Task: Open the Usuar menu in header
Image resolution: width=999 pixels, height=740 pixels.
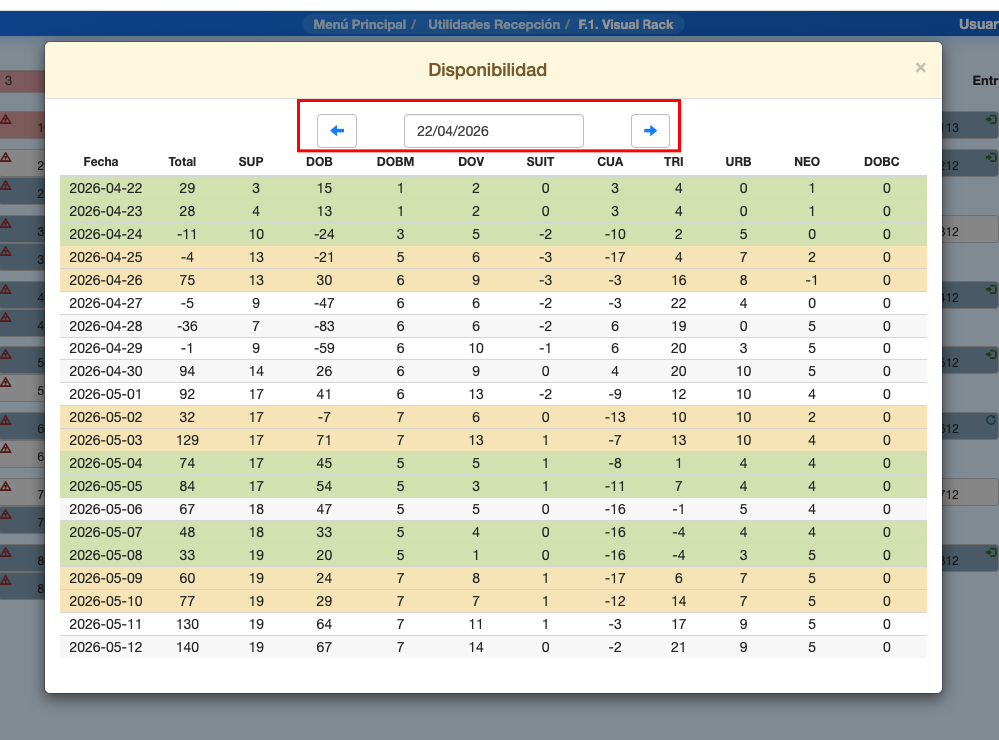Action: (x=977, y=24)
